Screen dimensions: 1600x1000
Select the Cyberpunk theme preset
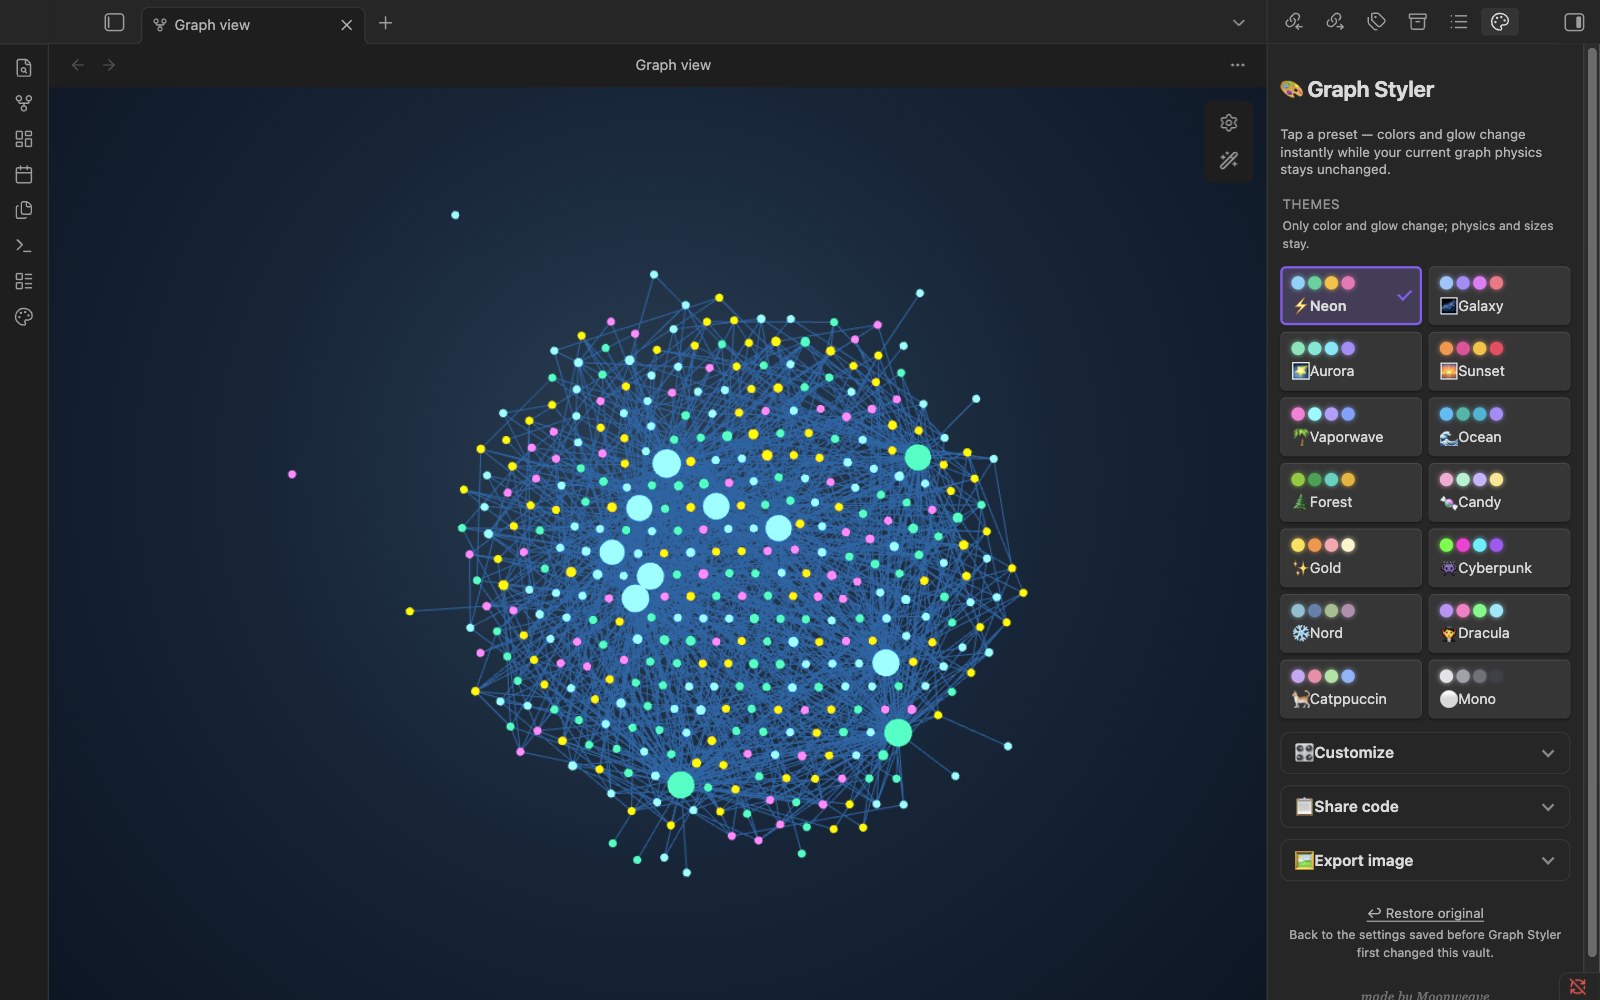1499,557
